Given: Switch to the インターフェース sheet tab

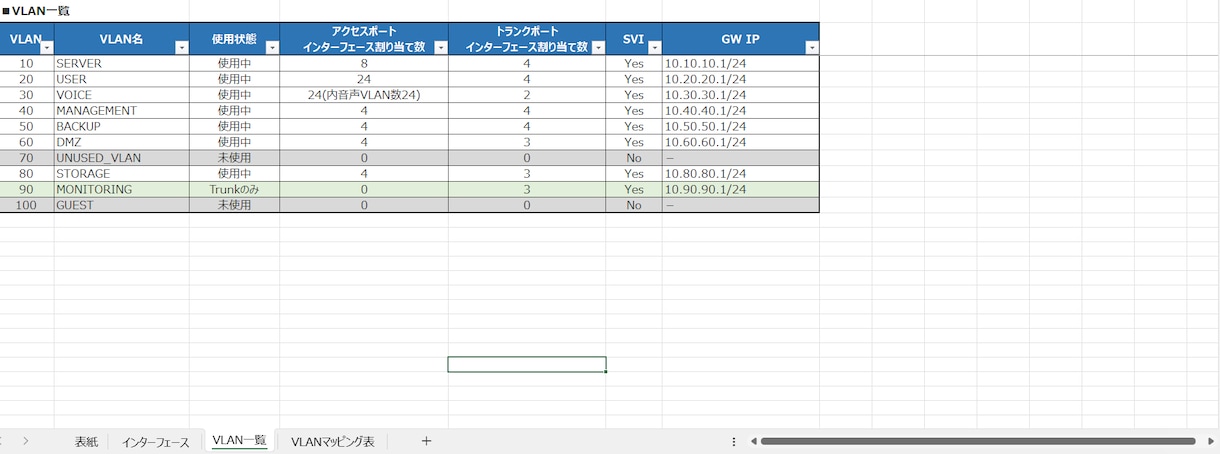Looking at the screenshot, I should (156, 441).
